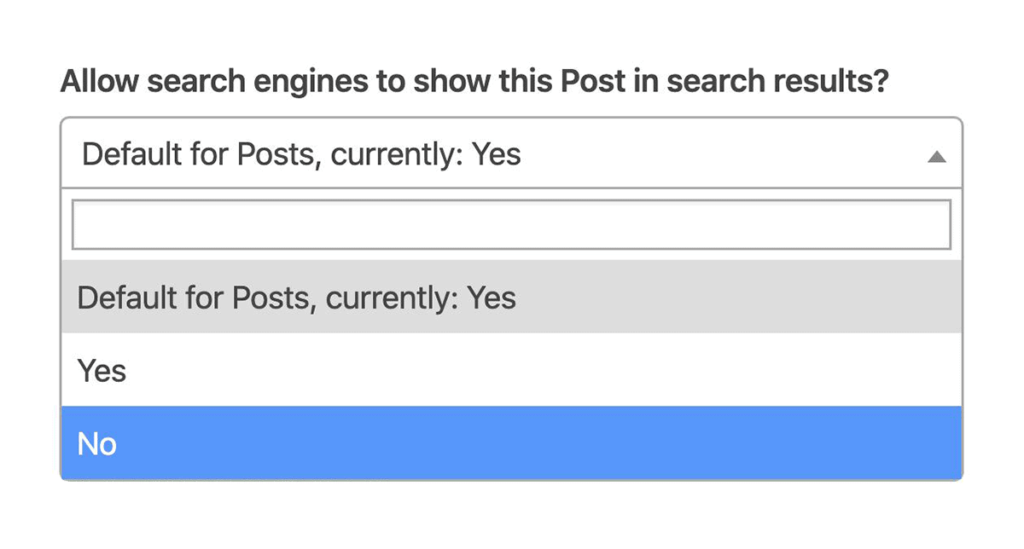Image resolution: width=1024 pixels, height=549 pixels.
Task: Close dropdown via the upward triangle
Action: click(936, 156)
